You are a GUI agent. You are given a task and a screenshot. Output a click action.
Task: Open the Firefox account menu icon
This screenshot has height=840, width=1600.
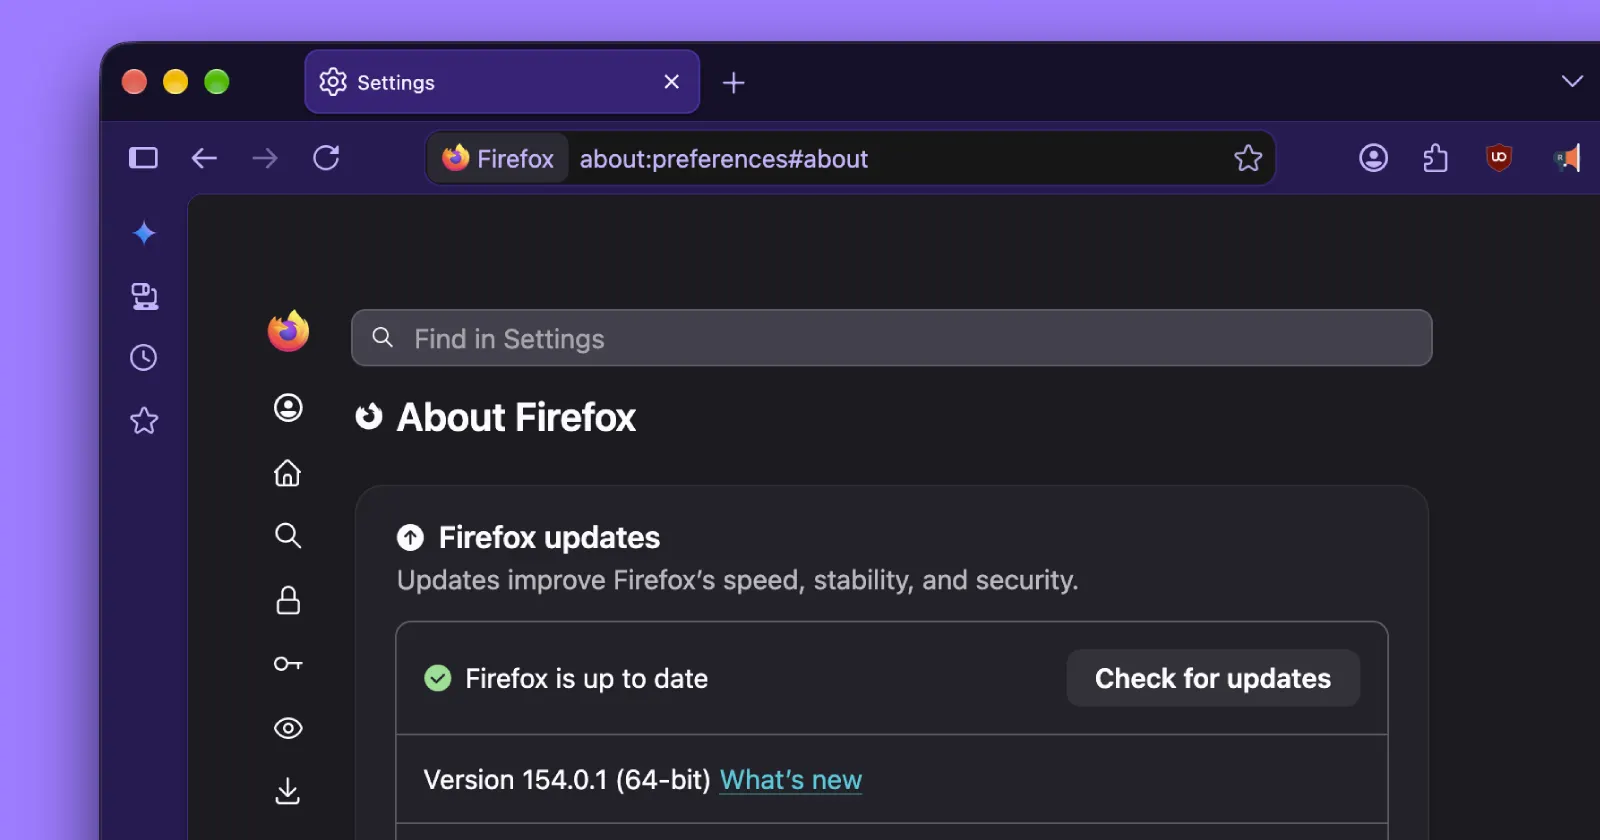tap(1373, 158)
